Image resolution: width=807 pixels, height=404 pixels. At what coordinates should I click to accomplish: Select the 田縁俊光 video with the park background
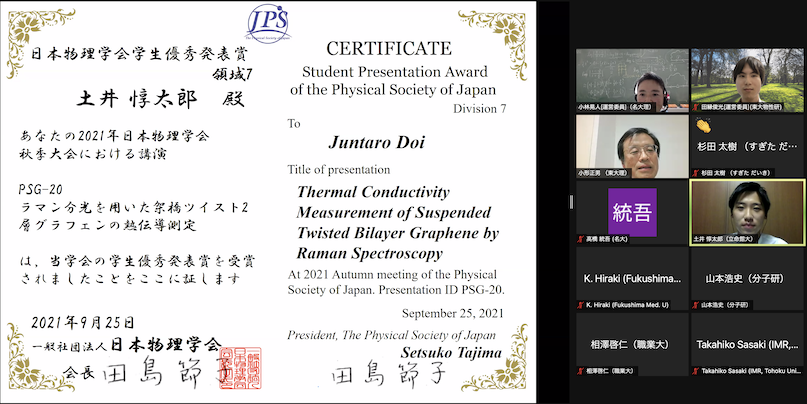click(x=747, y=80)
